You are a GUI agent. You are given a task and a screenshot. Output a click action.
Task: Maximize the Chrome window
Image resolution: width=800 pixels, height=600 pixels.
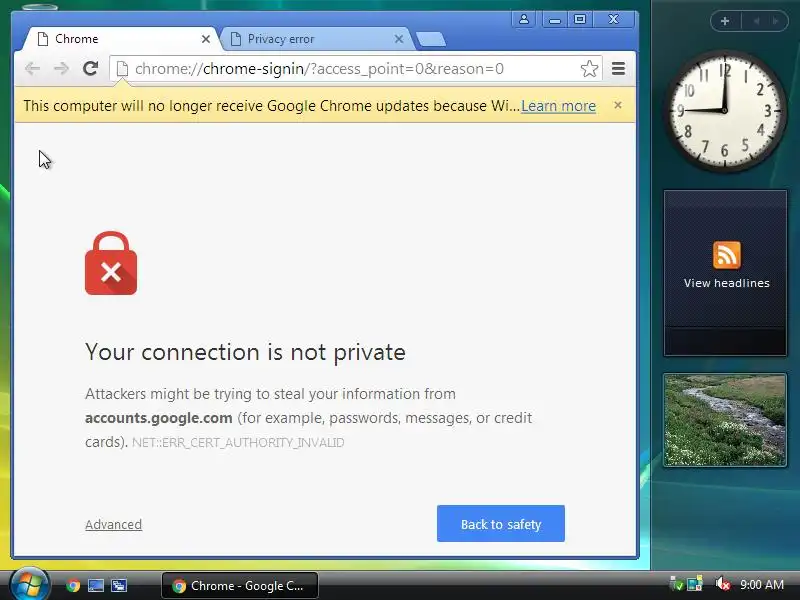[580, 19]
